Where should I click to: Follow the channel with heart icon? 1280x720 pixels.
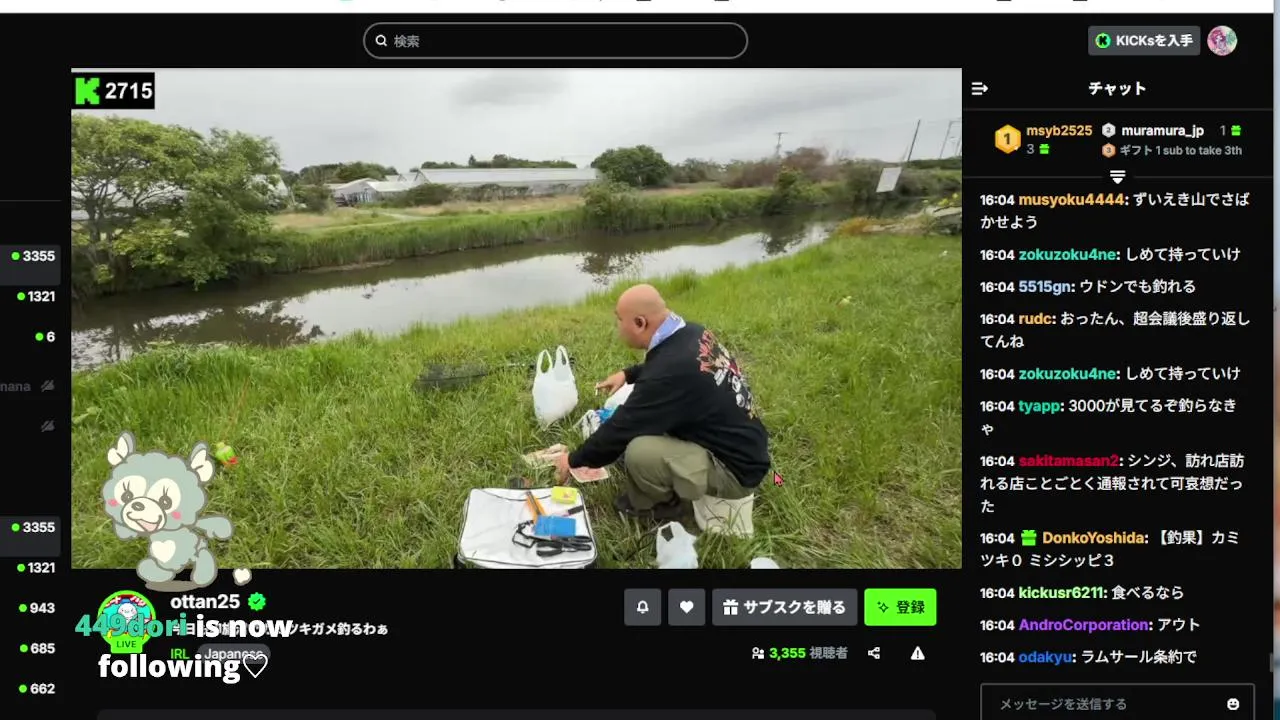[x=686, y=607]
